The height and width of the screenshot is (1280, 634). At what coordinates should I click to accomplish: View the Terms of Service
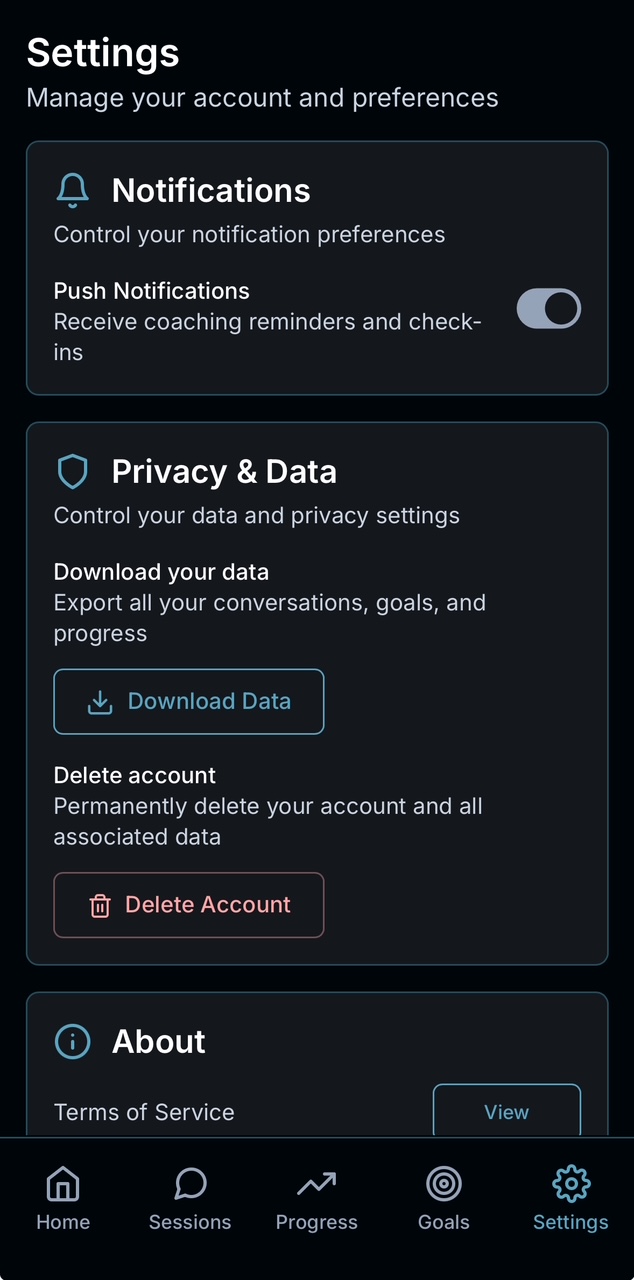(x=506, y=1111)
